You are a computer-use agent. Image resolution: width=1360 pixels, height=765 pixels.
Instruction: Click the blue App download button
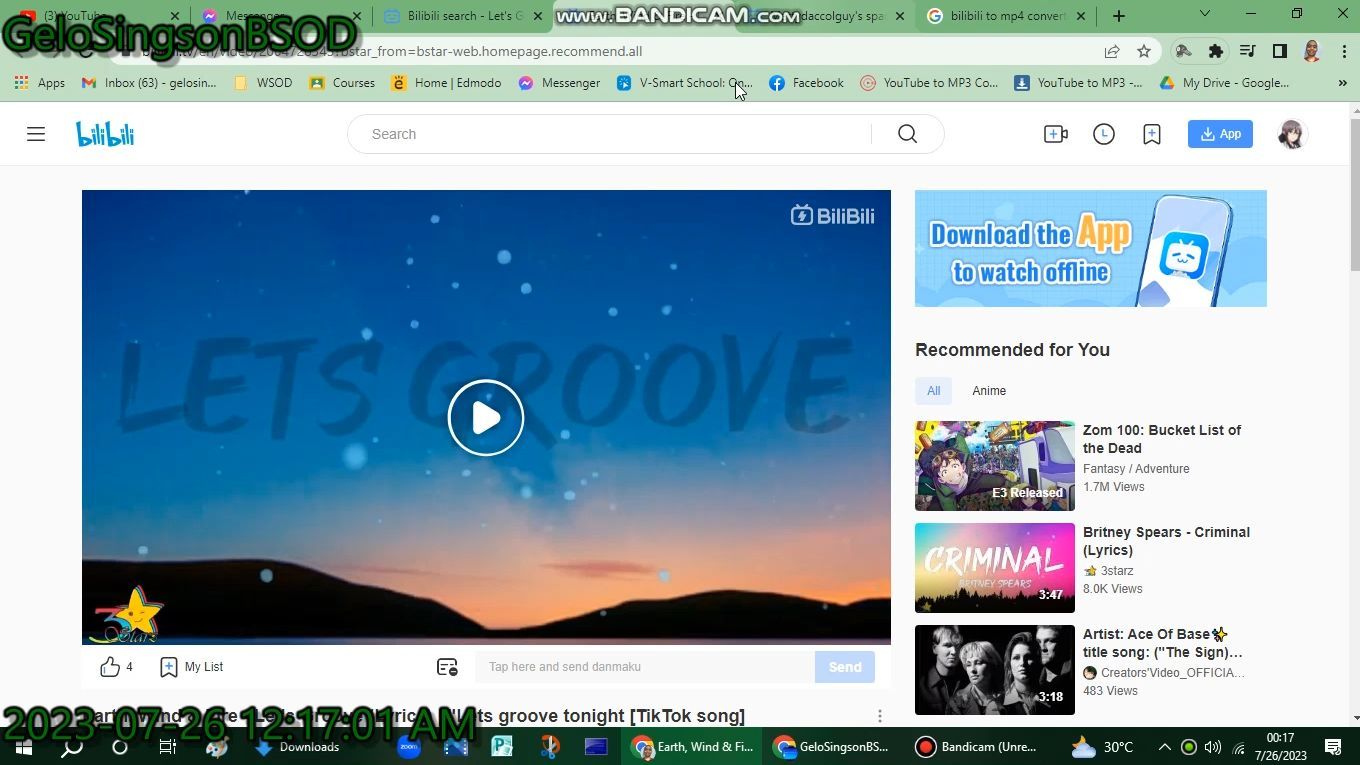[1220, 134]
